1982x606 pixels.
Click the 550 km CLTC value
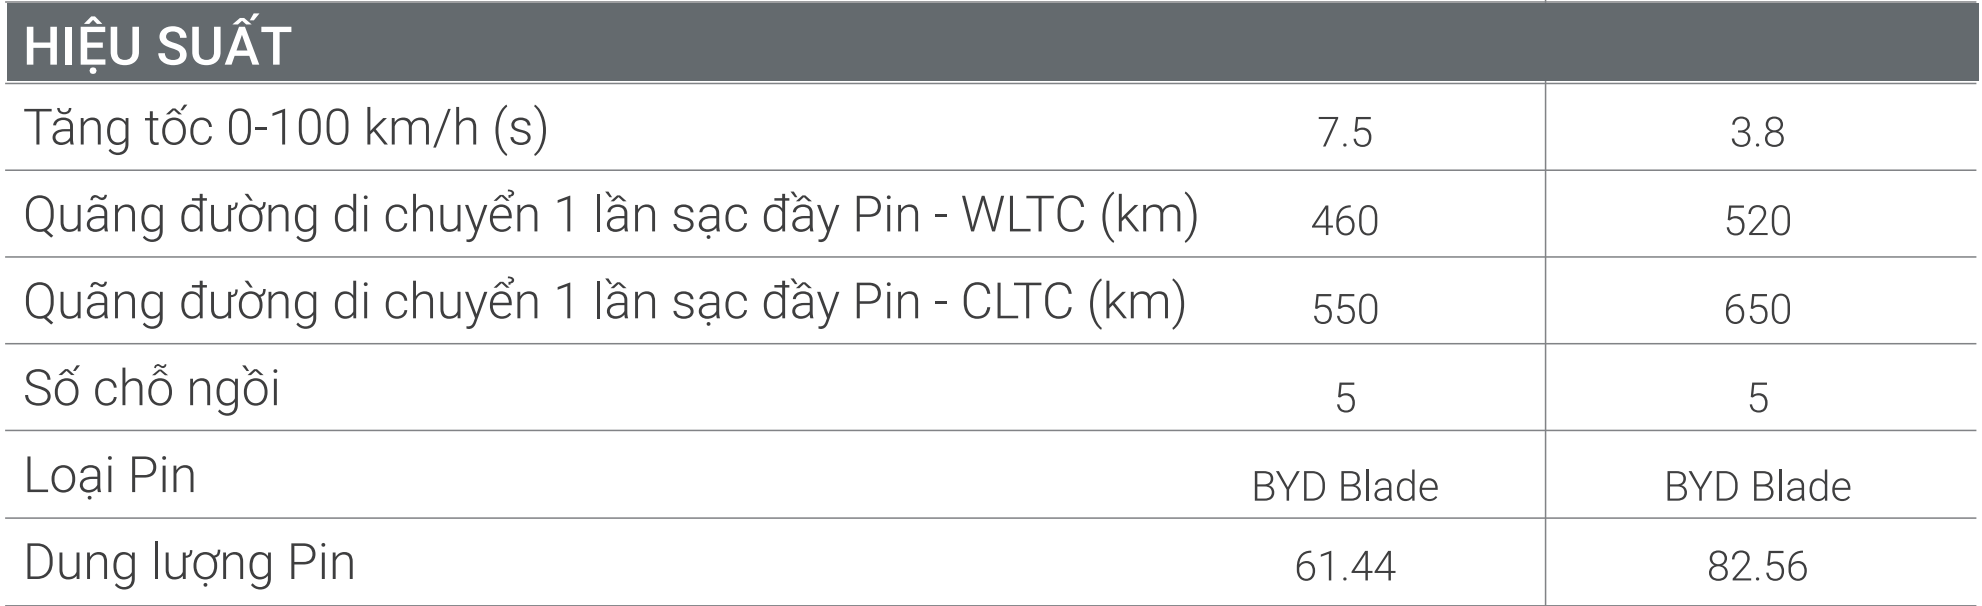(1344, 309)
